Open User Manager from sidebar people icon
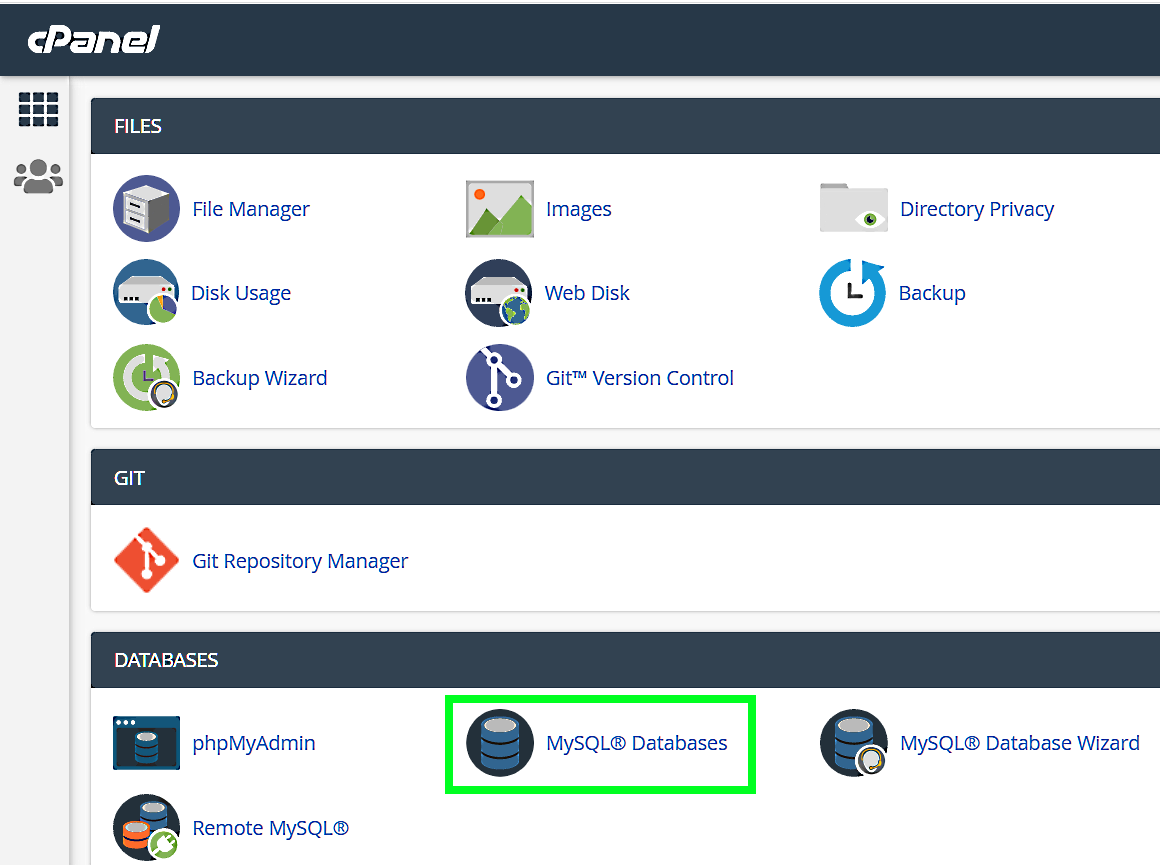This screenshot has height=865, width=1160. click(x=38, y=177)
